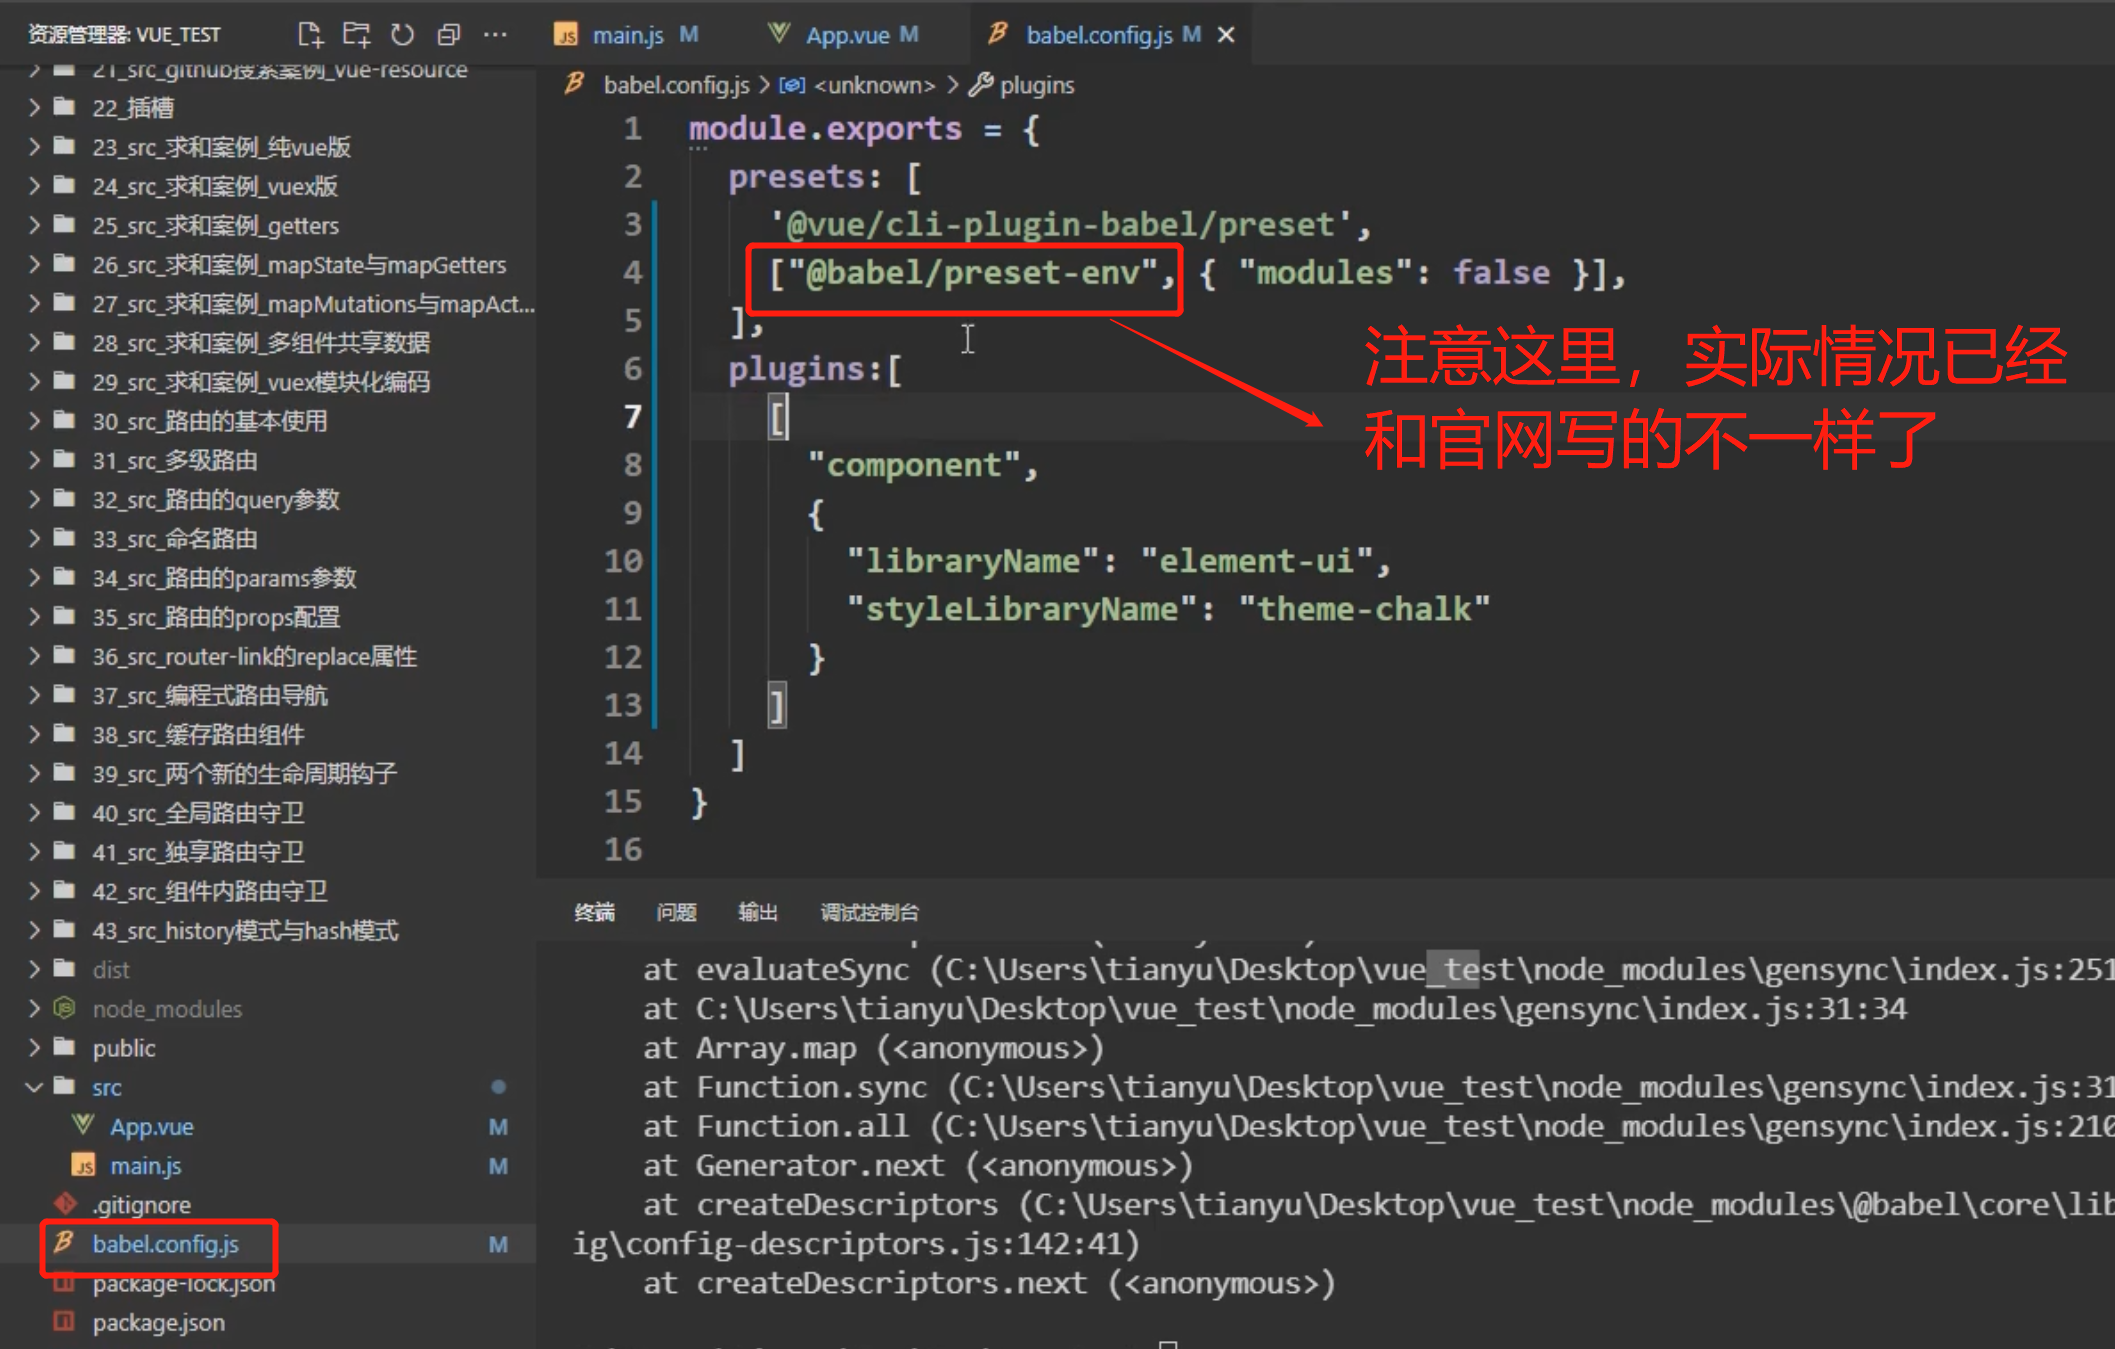Select folder 28_src_求和案例_多组件共享数据
This screenshot has width=2115, height=1349.
[x=261, y=343]
